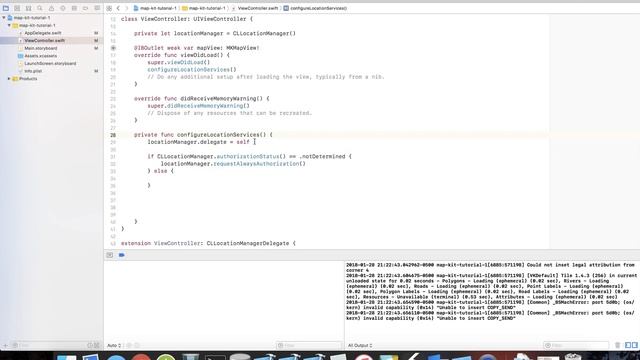
Task: Collapse the map-kit-tutorial-1 project root
Action: 4,18
